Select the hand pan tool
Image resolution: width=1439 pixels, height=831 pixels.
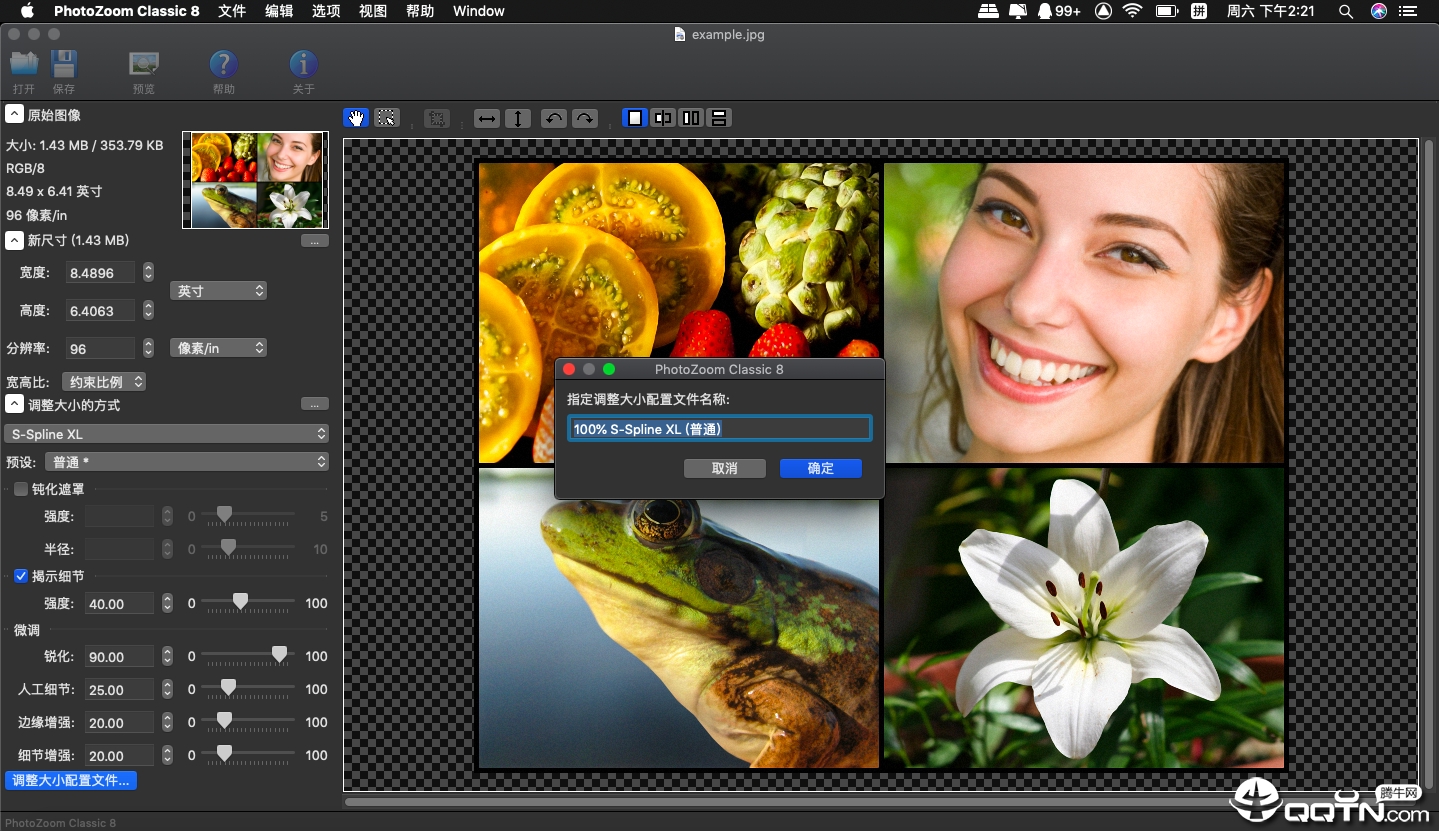coord(355,118)
